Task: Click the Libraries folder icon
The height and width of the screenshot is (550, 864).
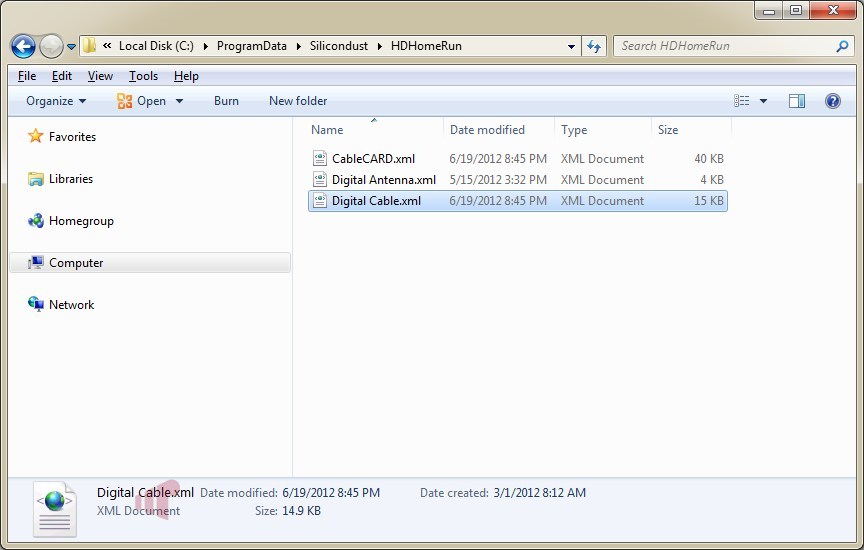Action: pyautogui.click(x=36, y=179)
